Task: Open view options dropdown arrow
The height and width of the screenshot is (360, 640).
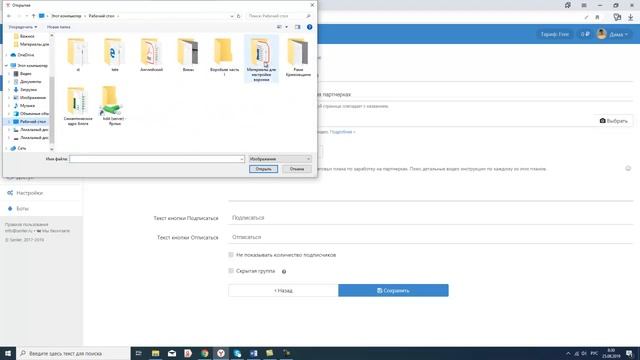Action: [287, 27]
